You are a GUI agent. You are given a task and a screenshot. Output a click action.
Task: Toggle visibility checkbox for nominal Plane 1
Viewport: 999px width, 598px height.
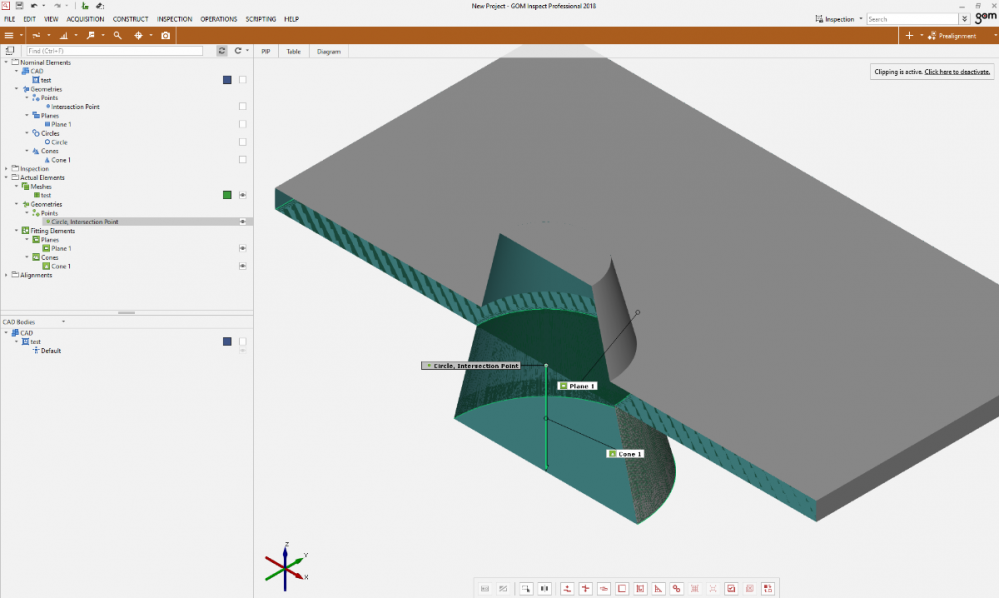click(243, 124)
